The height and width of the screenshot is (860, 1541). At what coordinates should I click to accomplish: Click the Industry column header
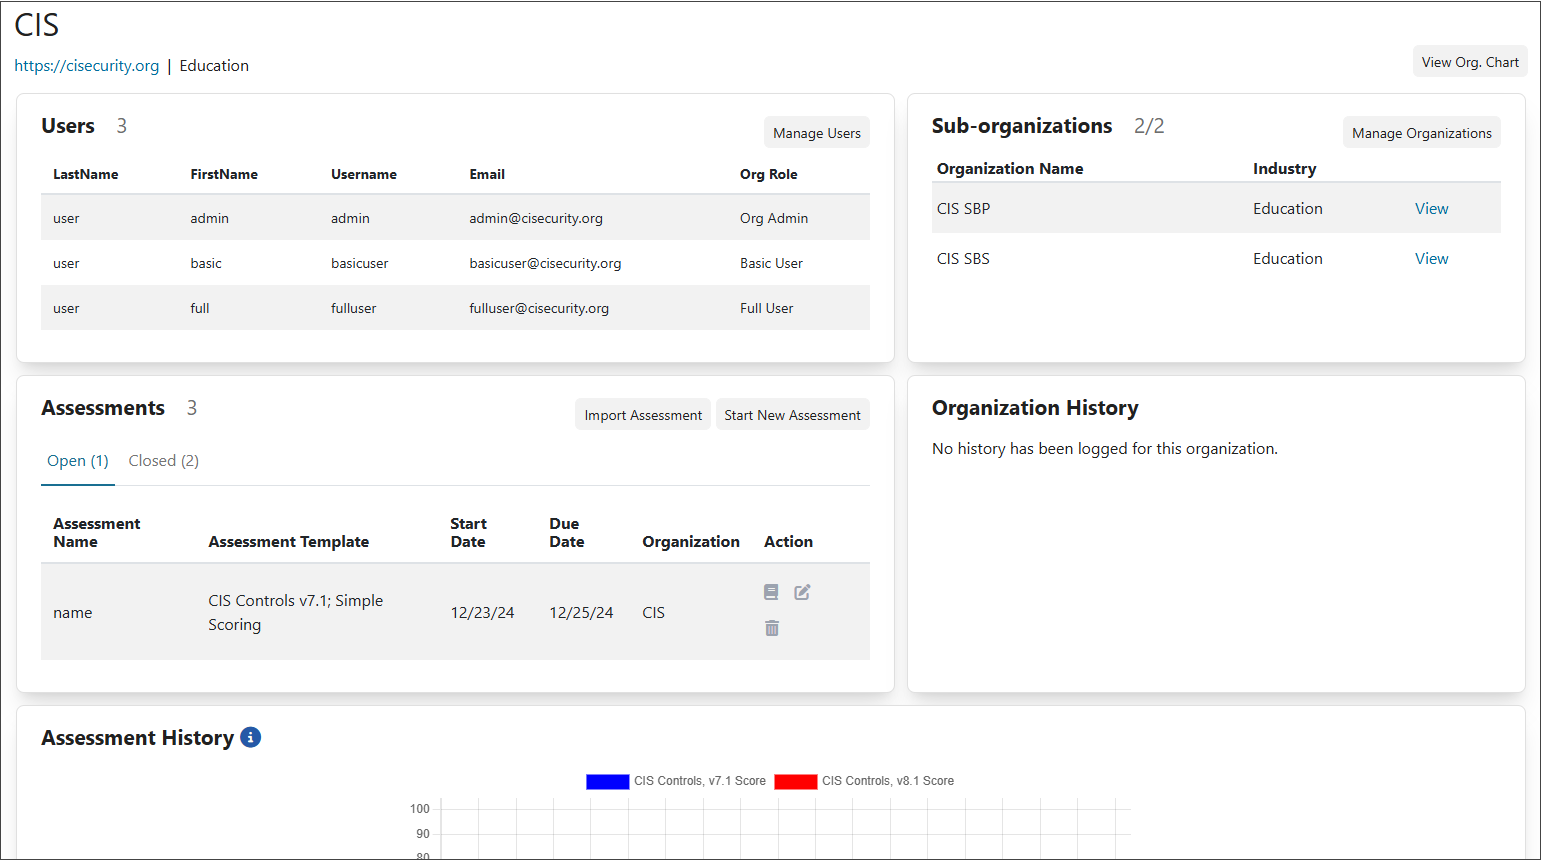(x=1285, y=169)
